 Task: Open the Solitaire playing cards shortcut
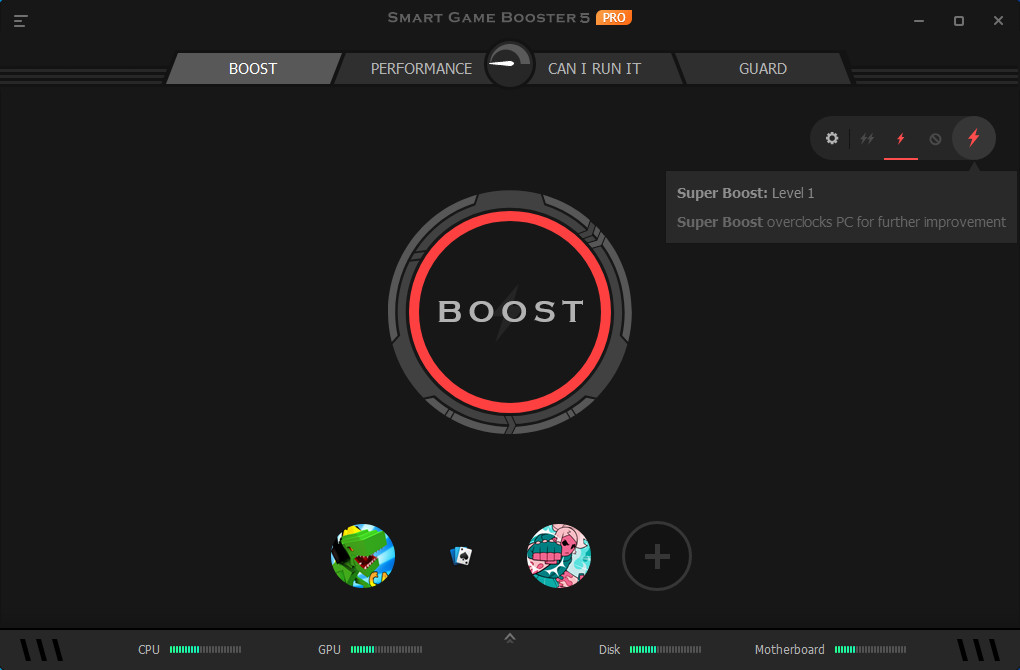click(x=459, y=555)
